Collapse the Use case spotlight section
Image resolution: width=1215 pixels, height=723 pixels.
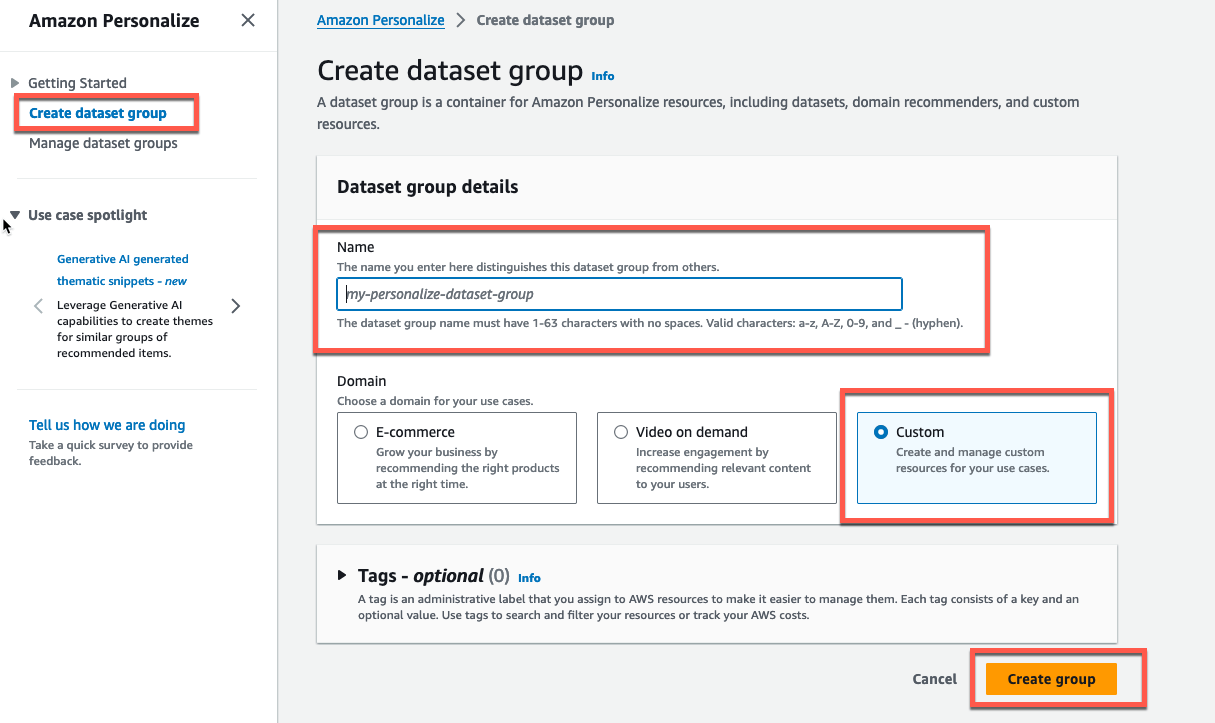coord(15,215)
